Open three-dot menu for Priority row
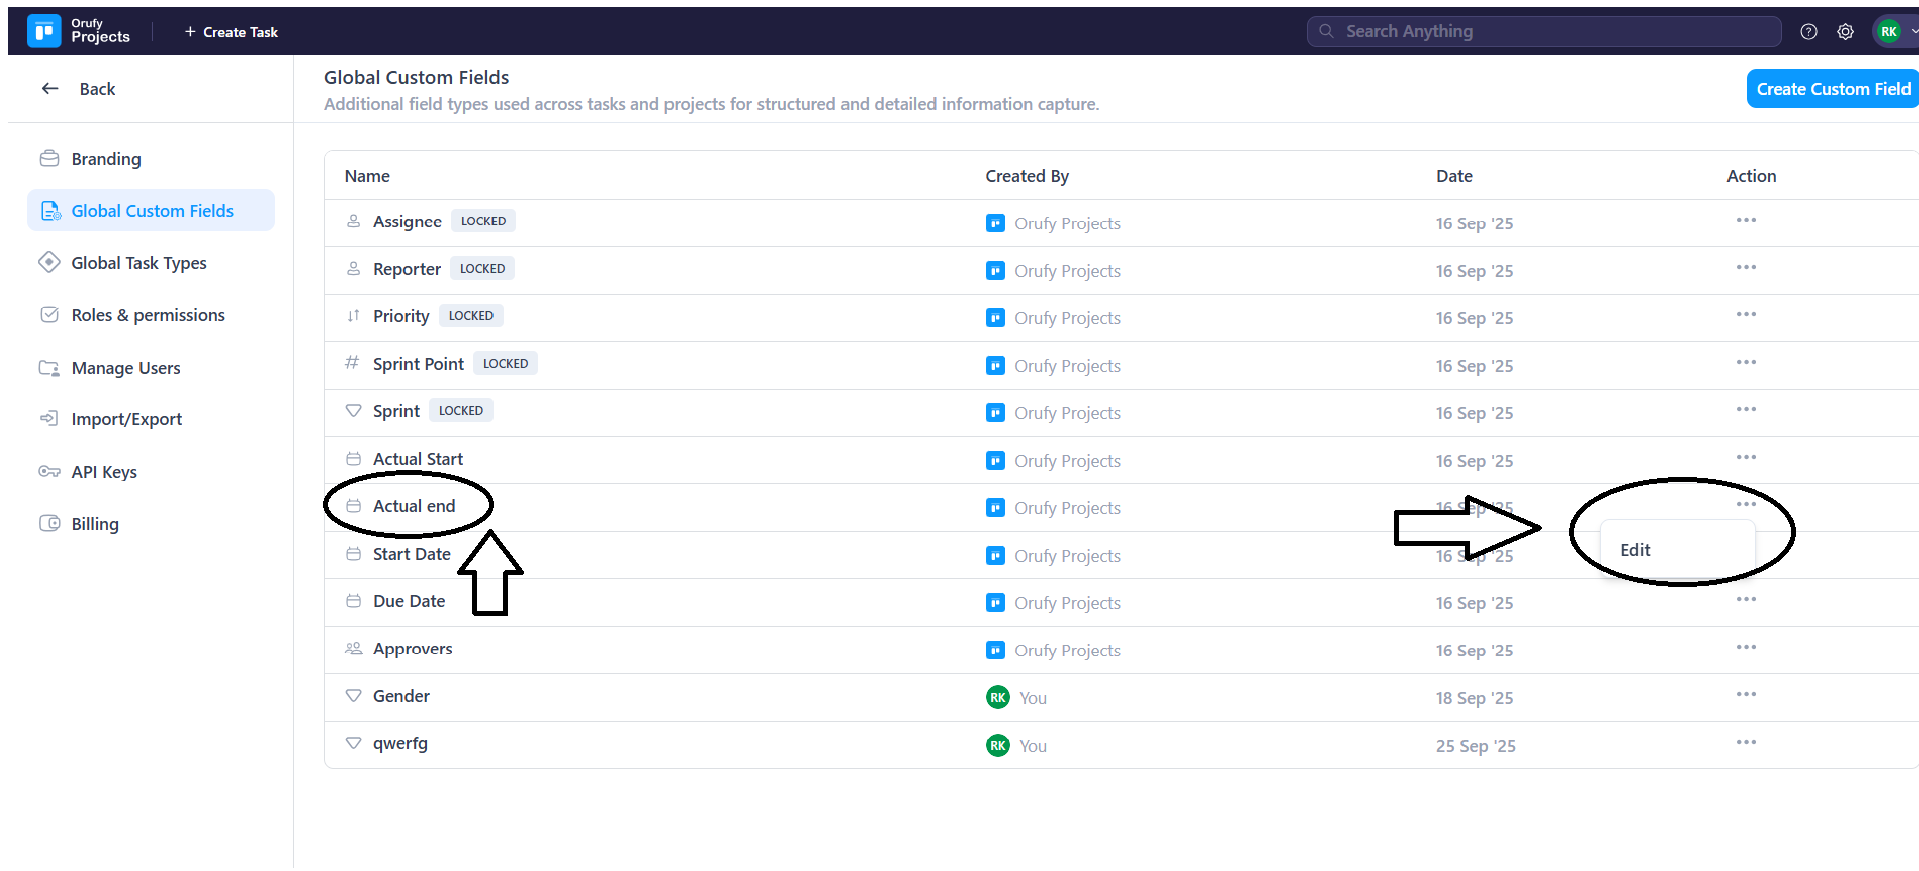Image resolution: width=1919 pixels, height=871 pixels. point(1746,315)
